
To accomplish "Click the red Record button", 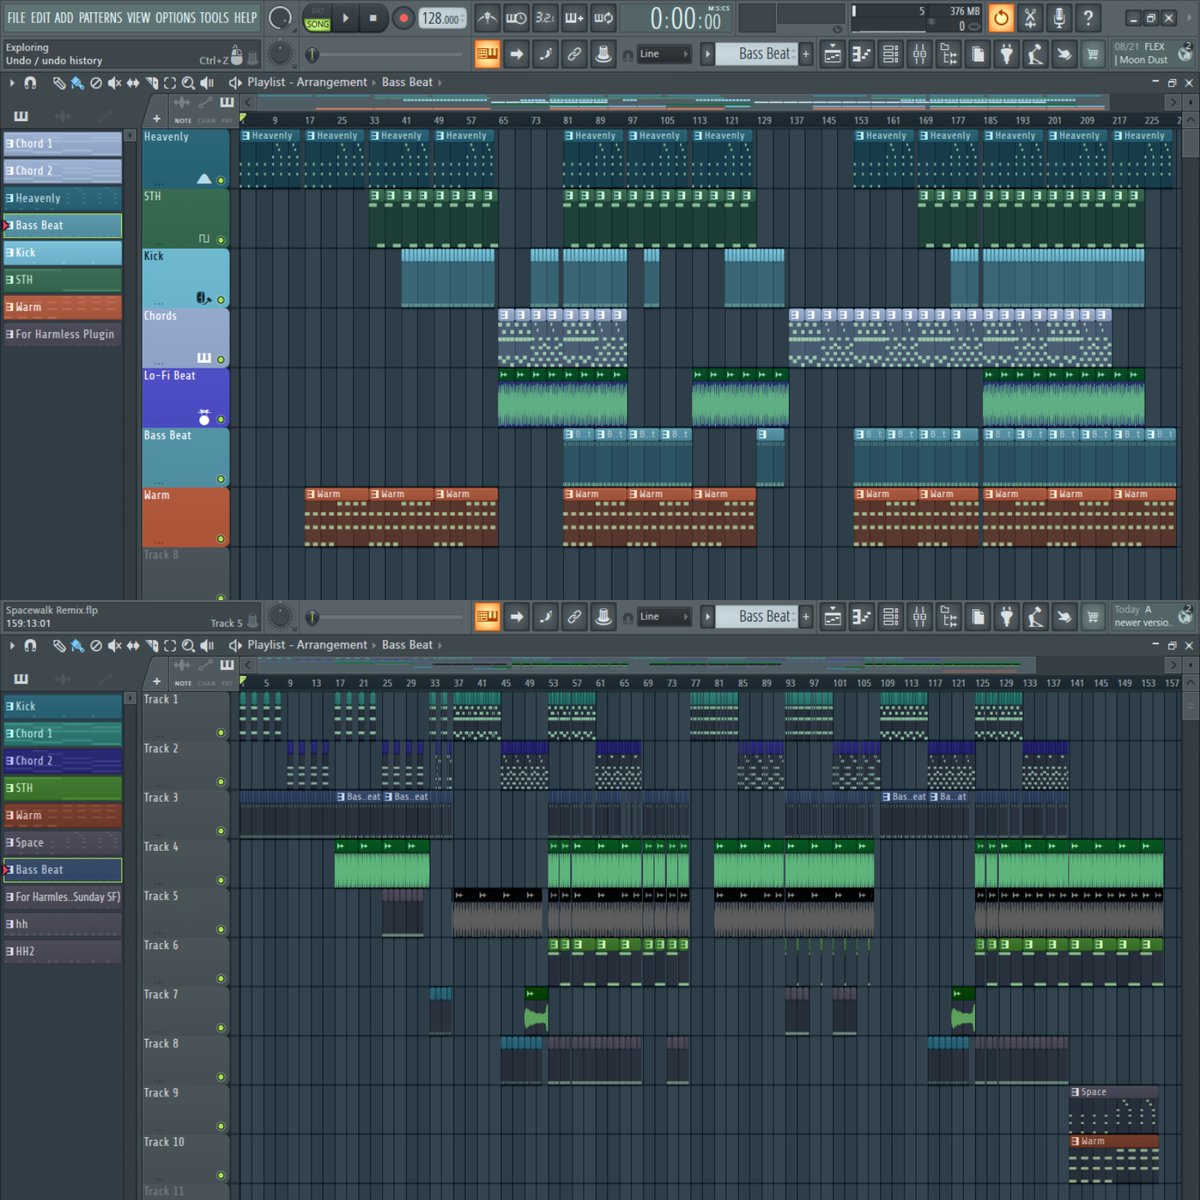I will tap(403, 18).
